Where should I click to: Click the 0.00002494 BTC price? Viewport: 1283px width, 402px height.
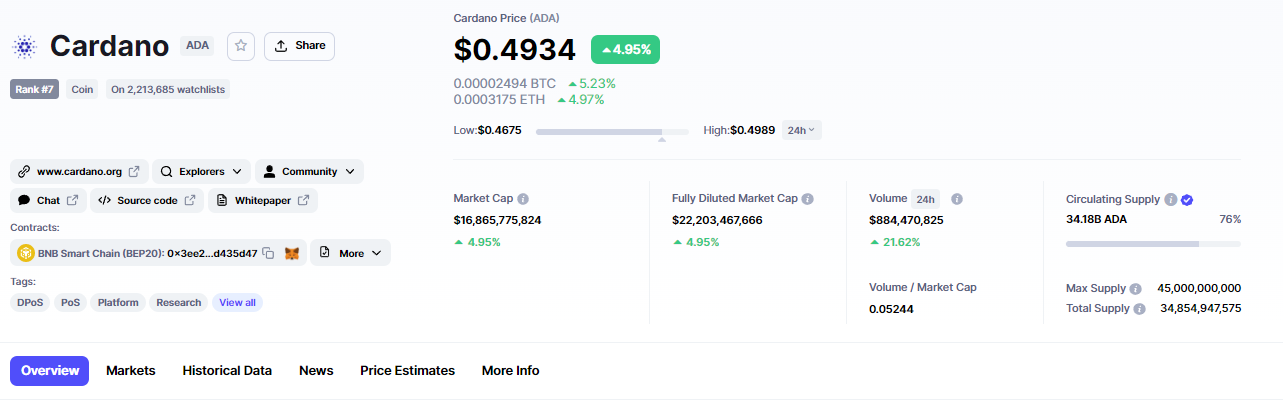coord(505,83)
